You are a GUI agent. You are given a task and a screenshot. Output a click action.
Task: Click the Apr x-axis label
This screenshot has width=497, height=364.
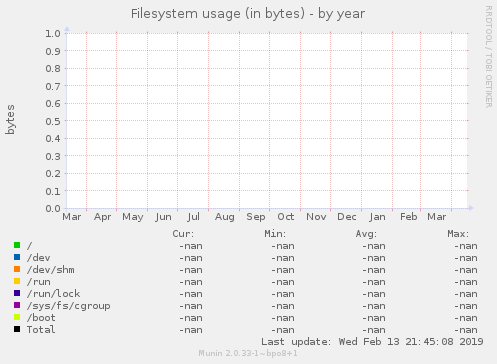[102, 217]
